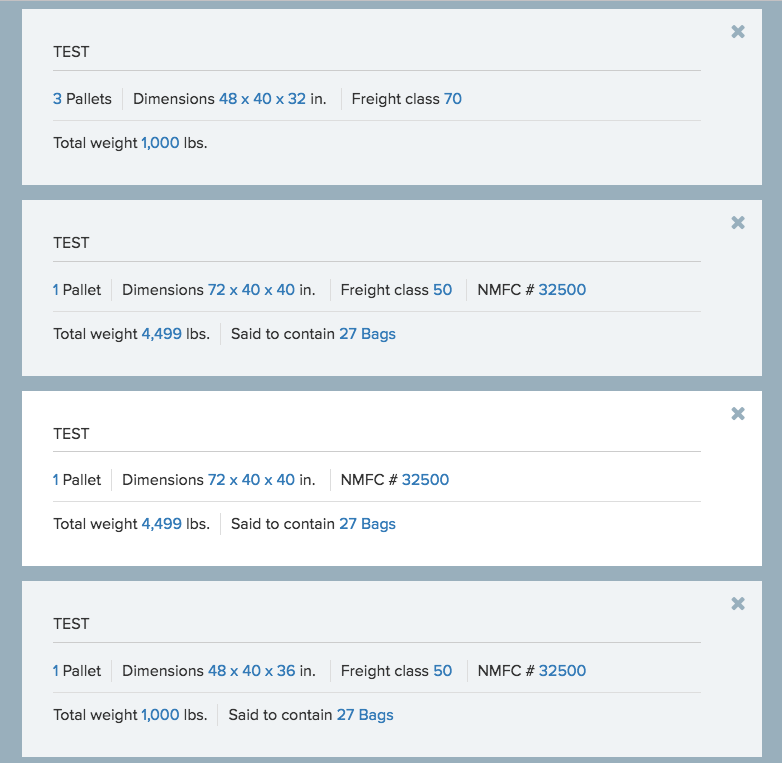Click dimensions 48 x 40 x 36 value
This screenshot has height=763, width=782.
point(252,671)
